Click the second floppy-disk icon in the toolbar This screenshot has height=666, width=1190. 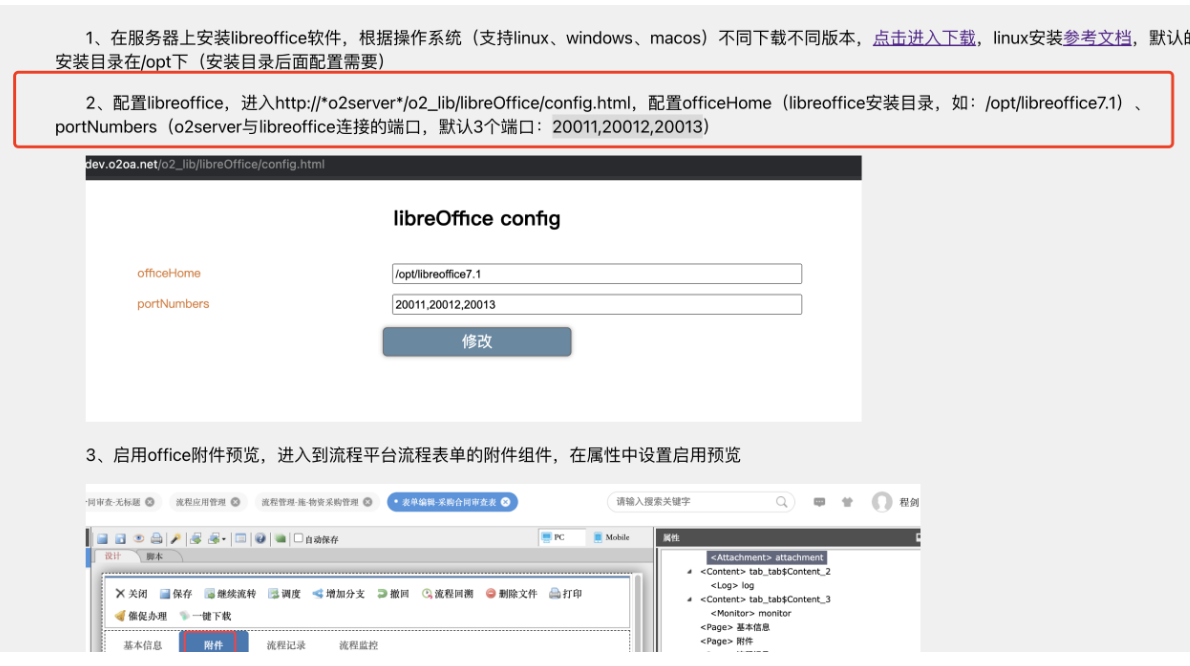tap(120, 539)
